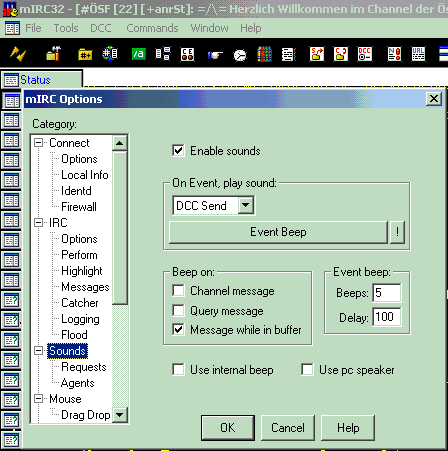Click the Beeps count input field
This screenshot has height=451, width=448.
[x=386, y=293]
